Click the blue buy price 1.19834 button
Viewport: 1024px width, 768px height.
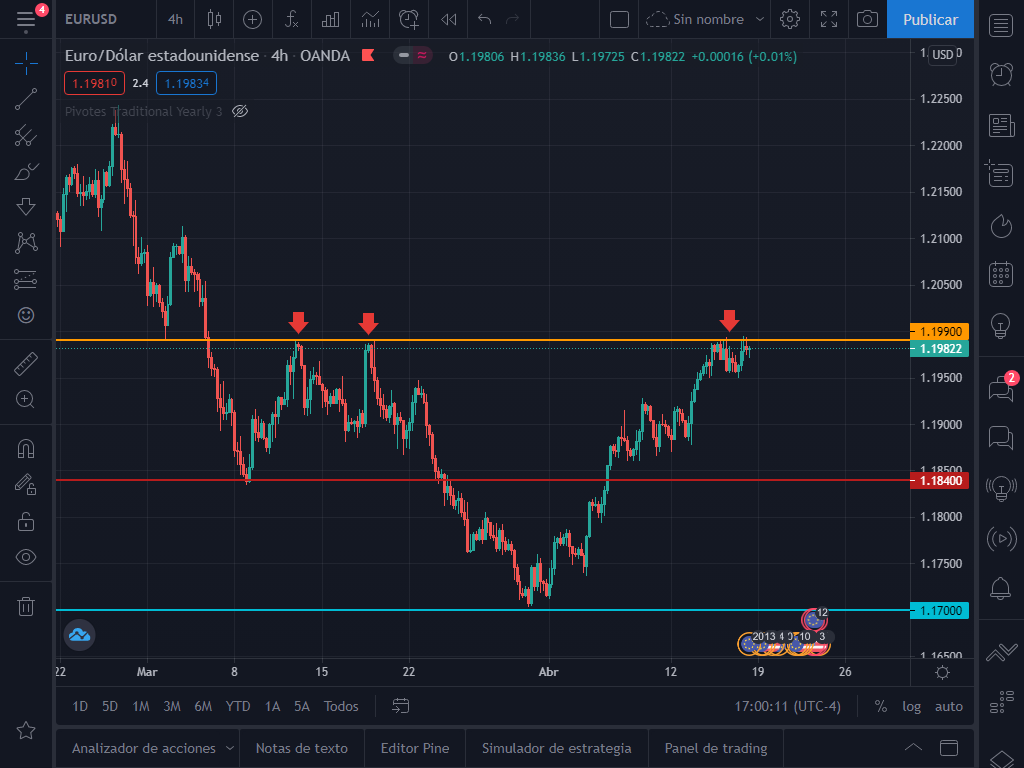(187, 84)
